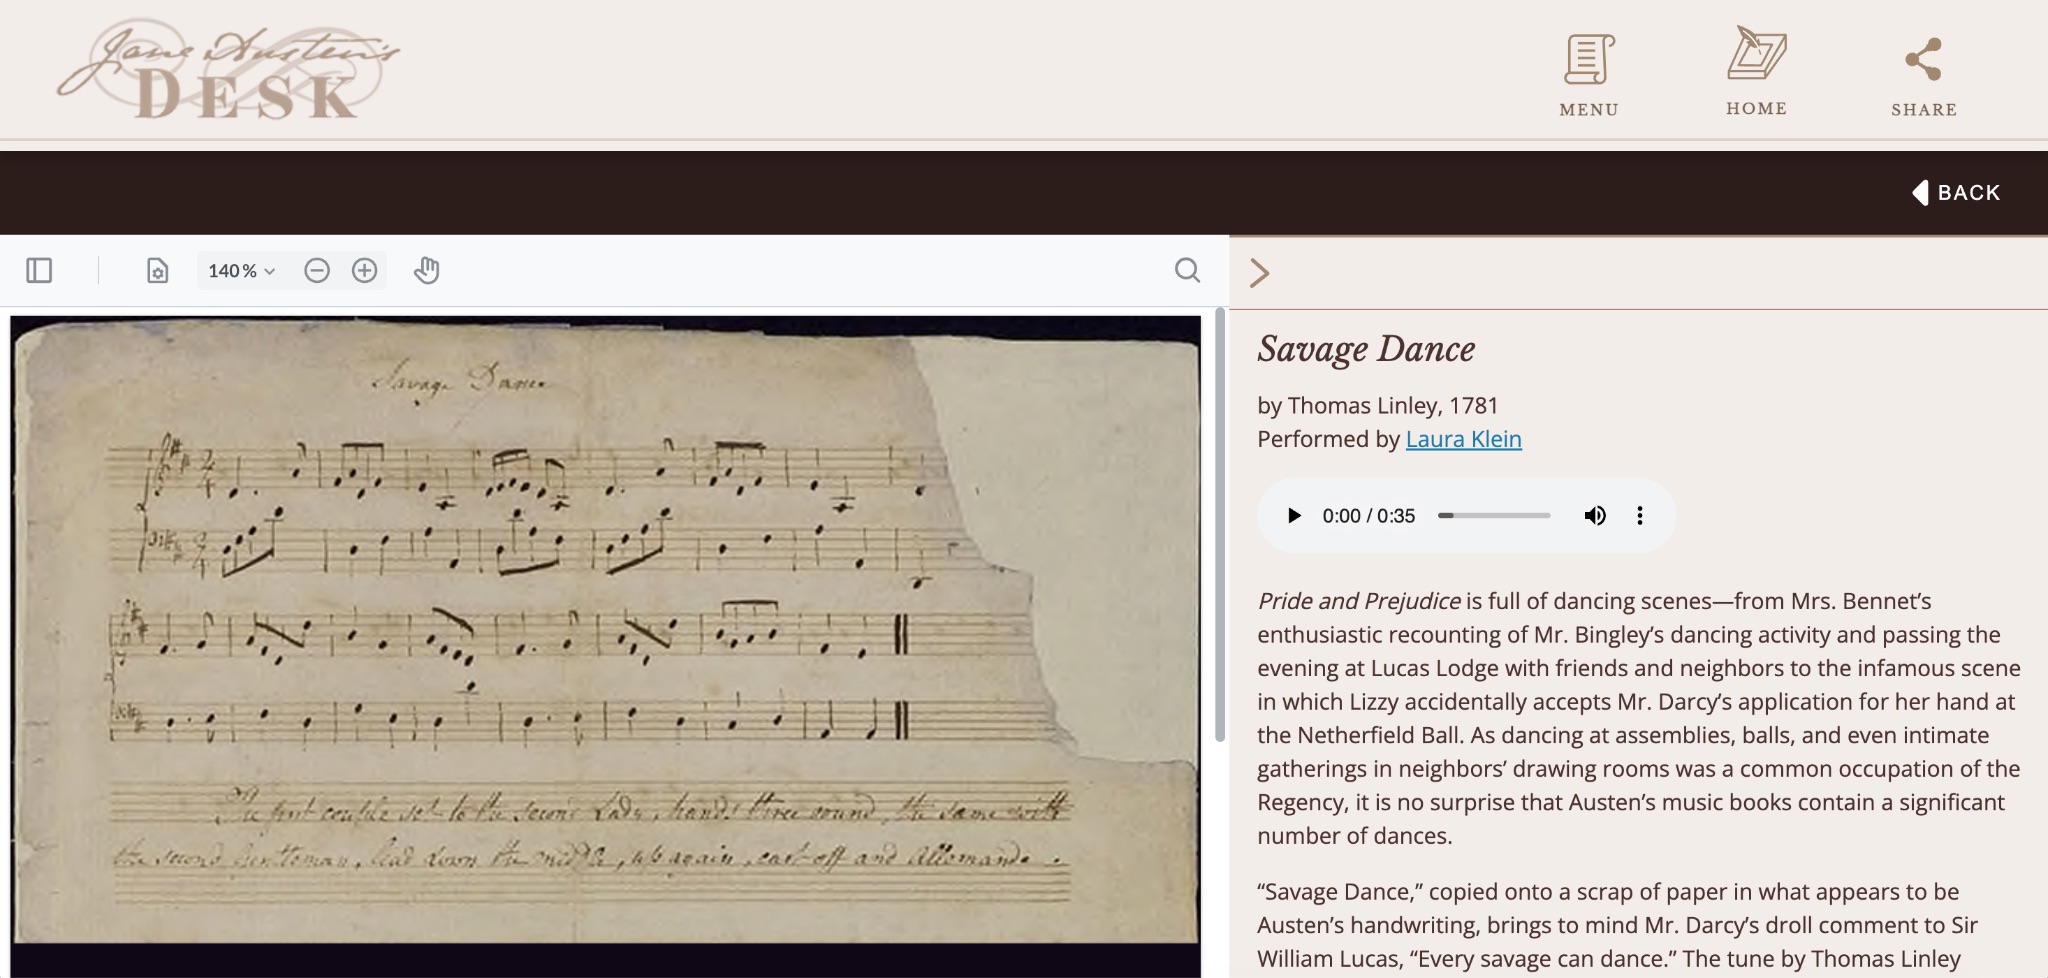Click the manuscript viewer vertical scrollbar
Image resolution: width=2048 pixels, height=978 pixels.
[x=1220, y=525]
